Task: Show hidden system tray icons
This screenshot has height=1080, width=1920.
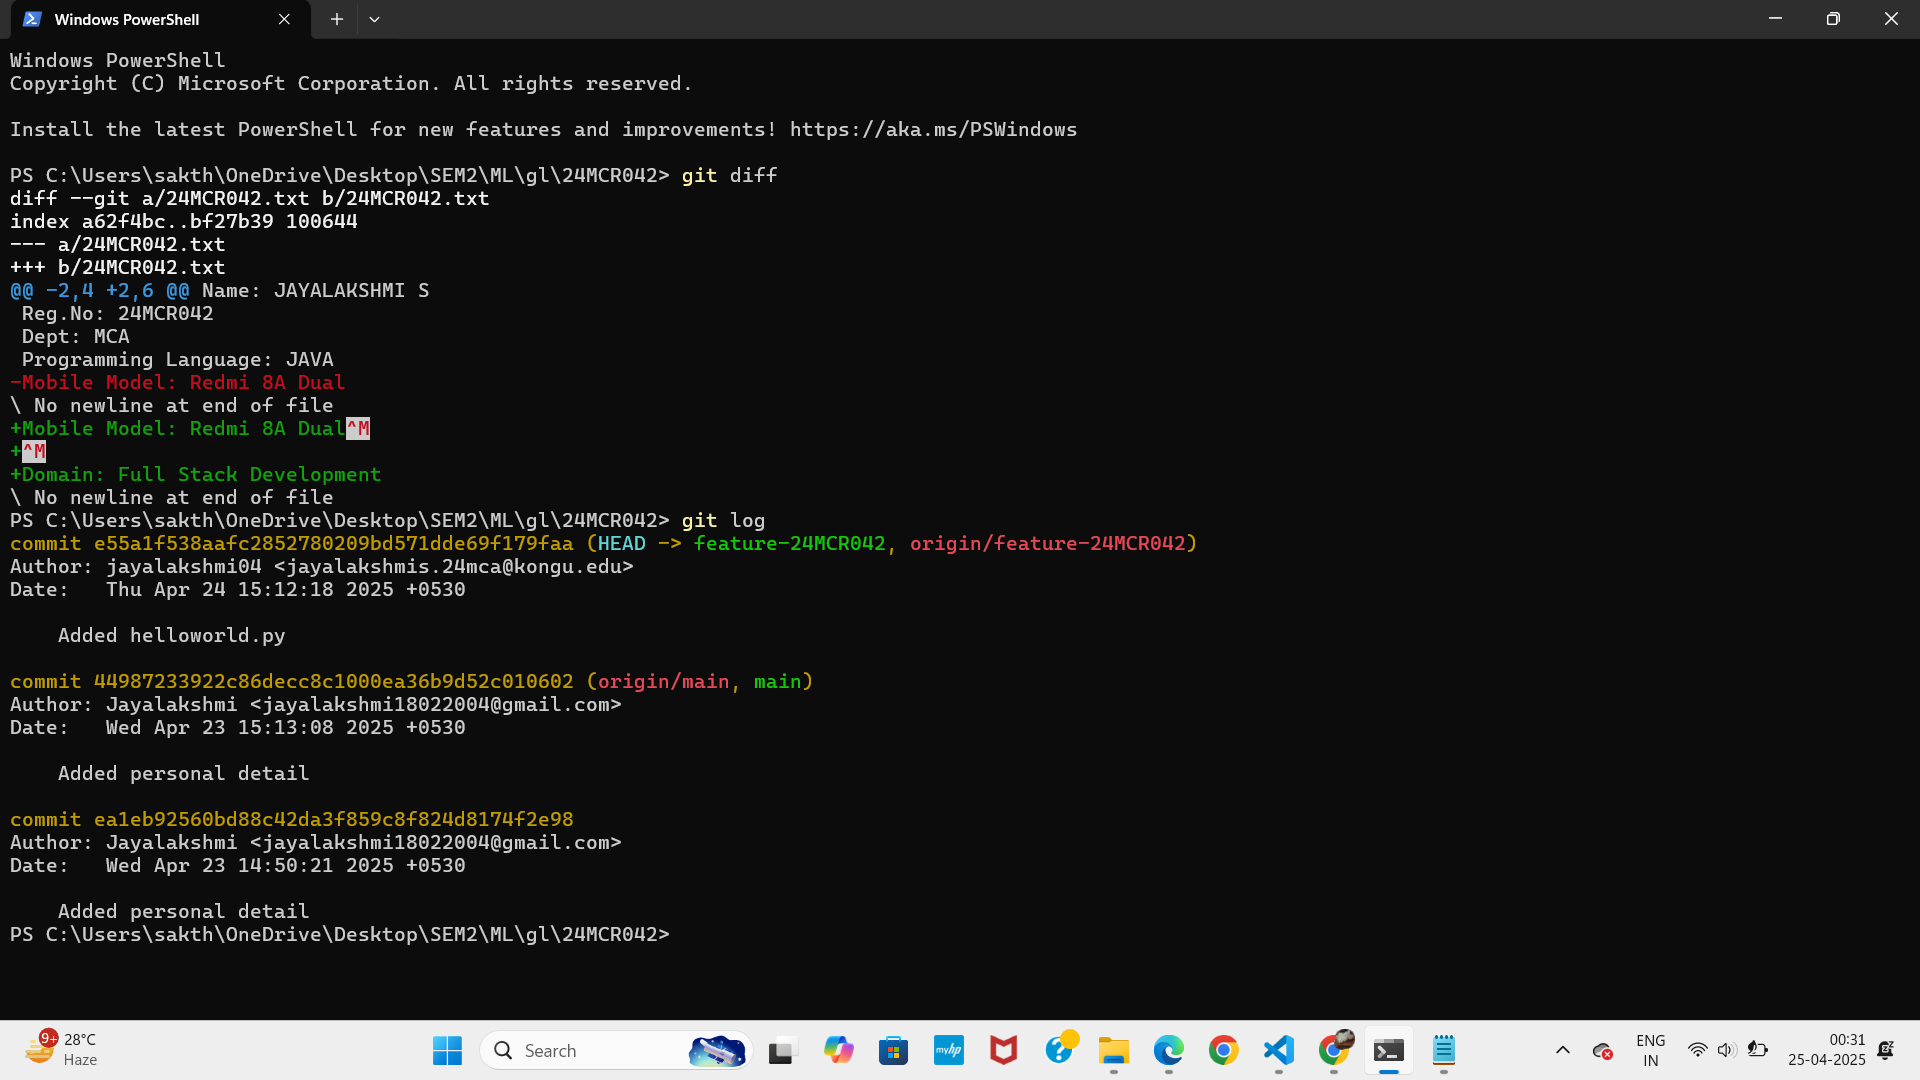Action: pos(1562,1050)
